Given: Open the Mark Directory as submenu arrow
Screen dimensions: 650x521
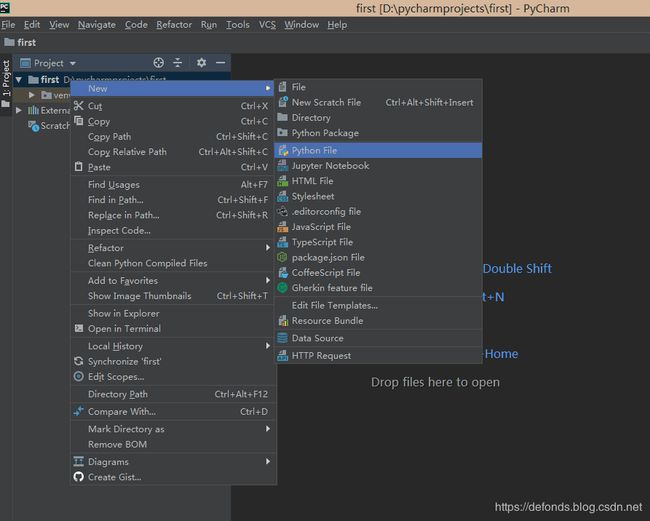Looking at the screenshot, I should [268, 429].
